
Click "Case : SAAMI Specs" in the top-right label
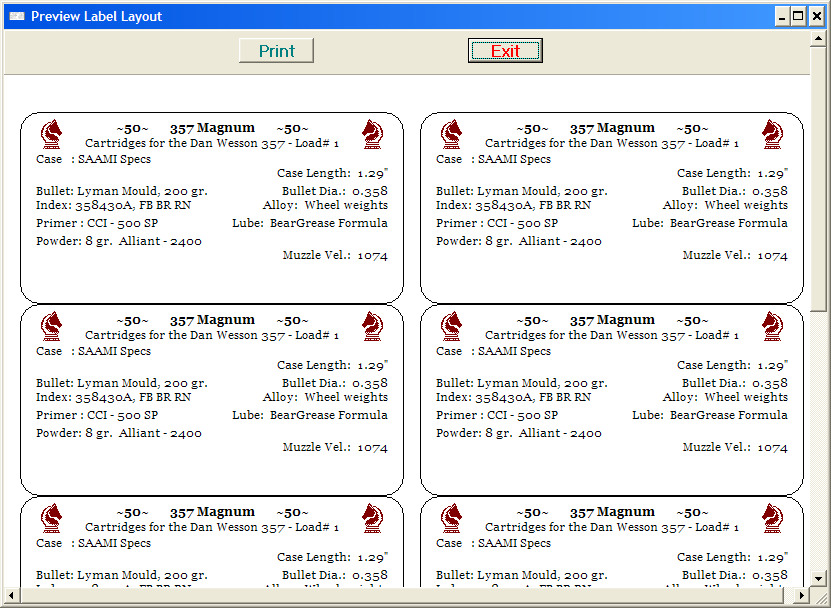point(493,159)
